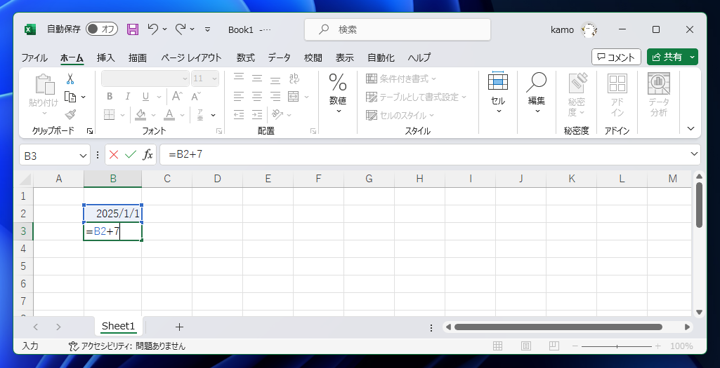Click the Borders grid icon

click(109, 114)
